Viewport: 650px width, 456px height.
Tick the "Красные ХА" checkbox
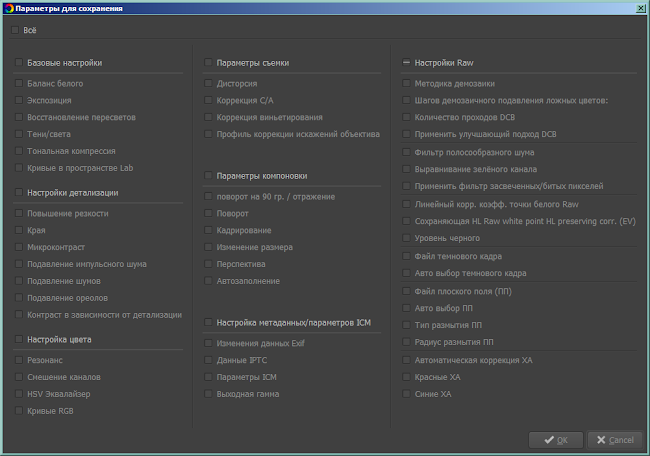[406, 377]
